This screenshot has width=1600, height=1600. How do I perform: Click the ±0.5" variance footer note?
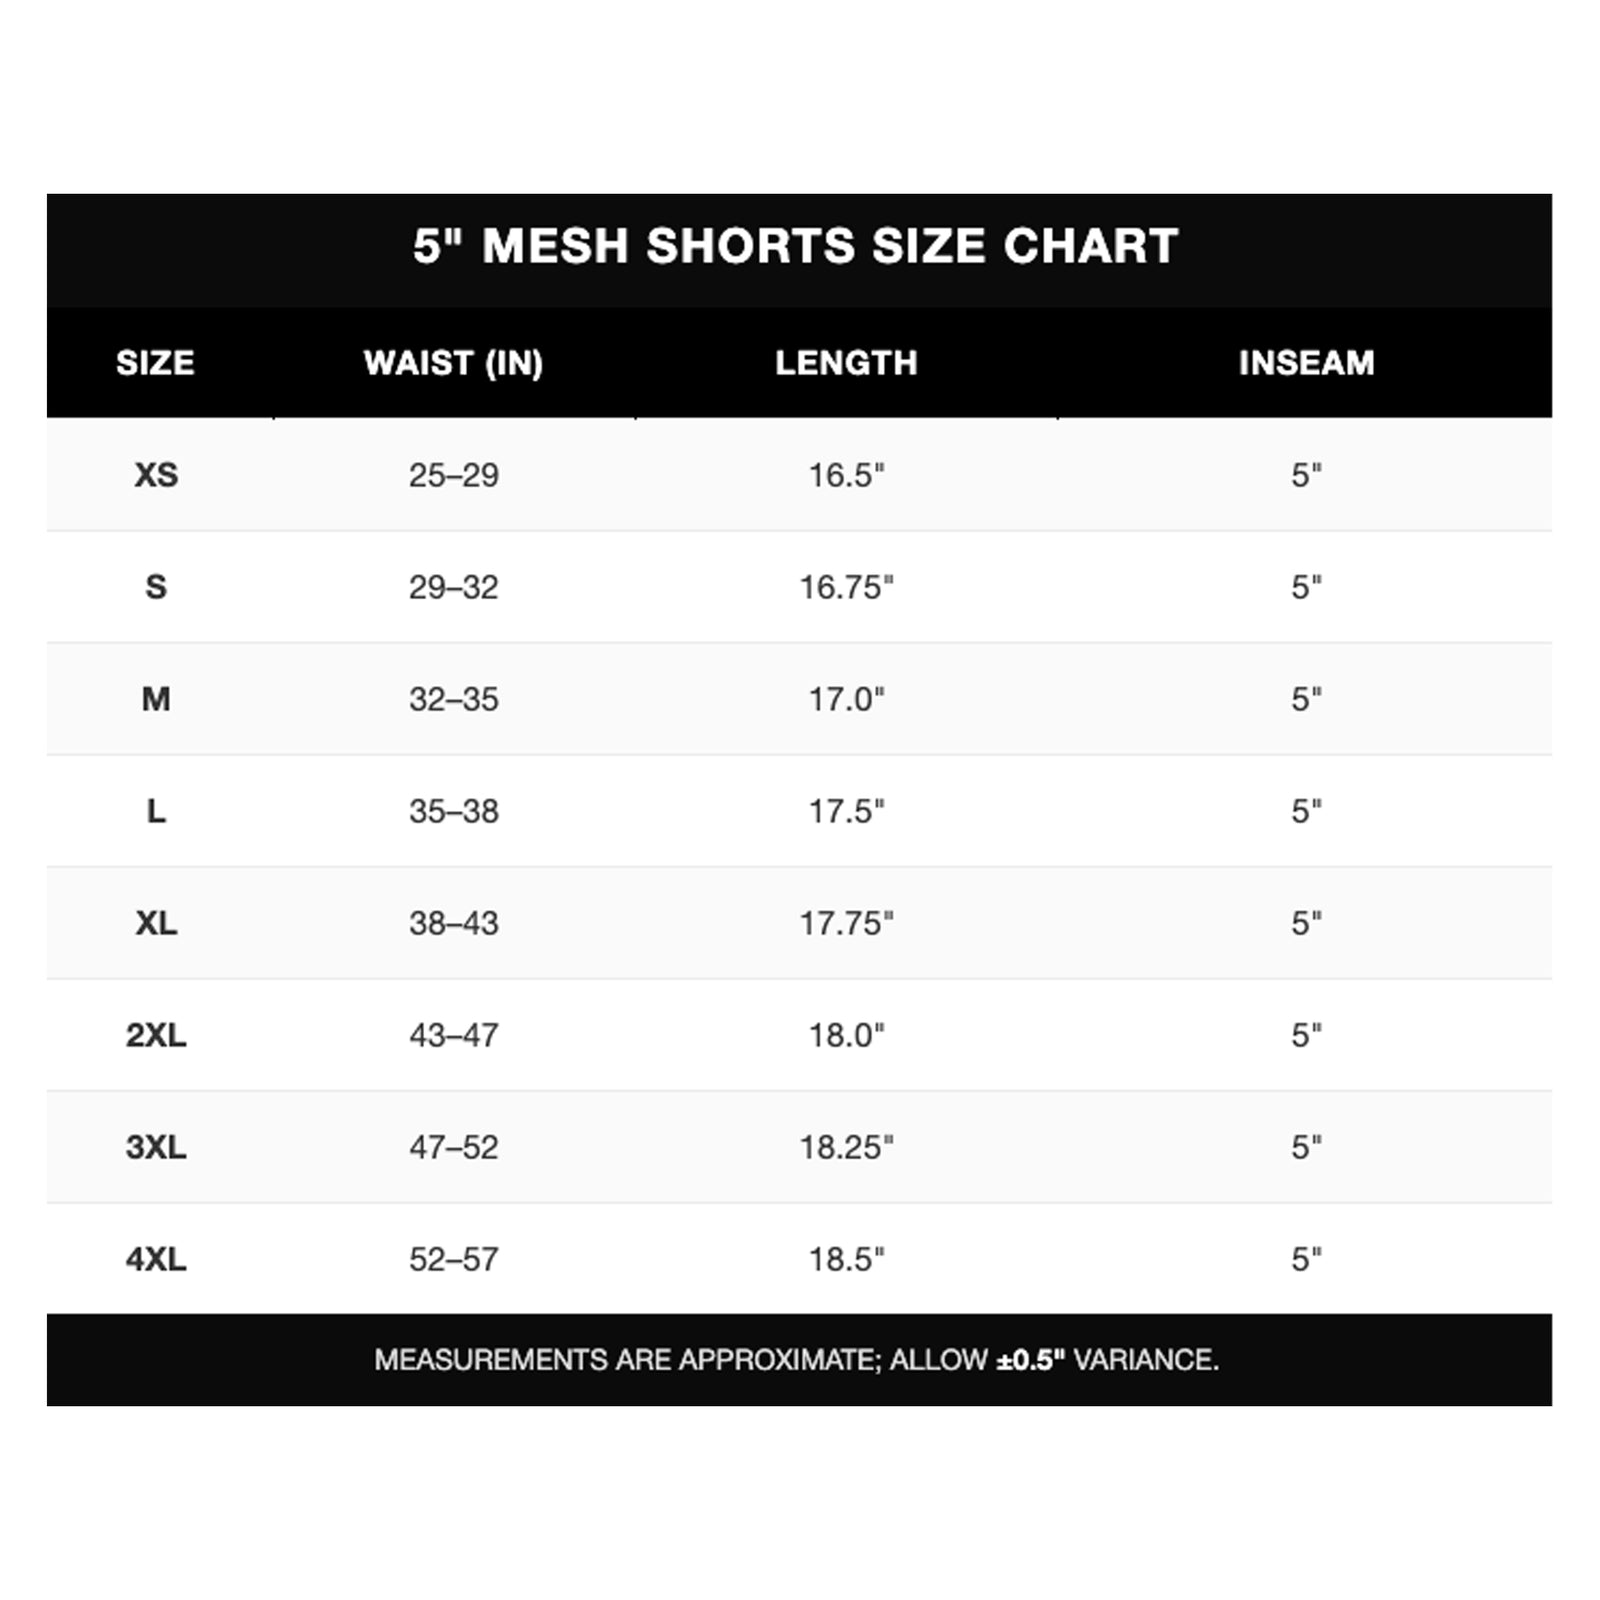[x=797, y=1360]
